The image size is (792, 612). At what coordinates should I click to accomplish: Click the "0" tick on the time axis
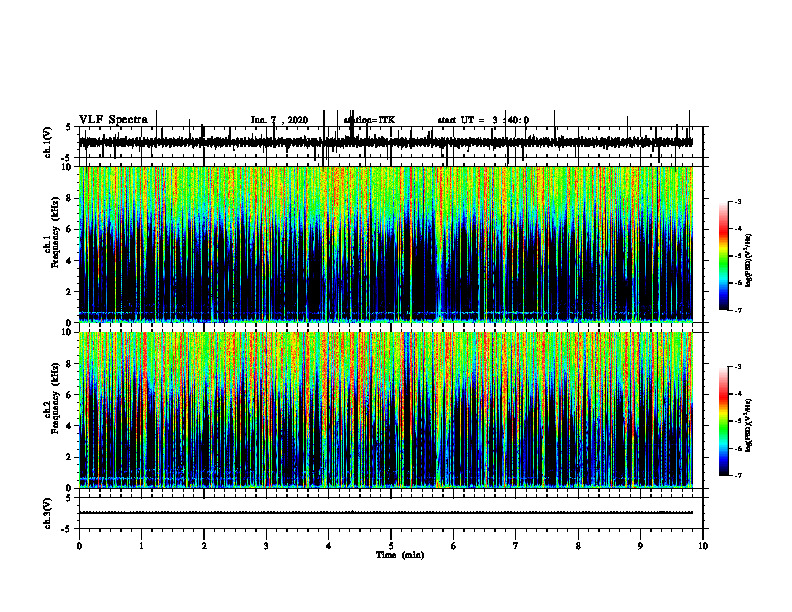coord(79,546)
